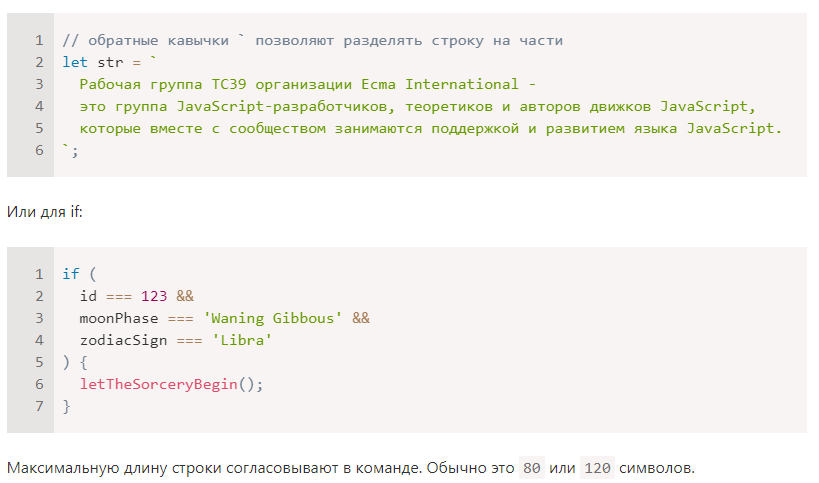Click the 'Libra' string literal
This screenshot has width=819, height=483.
pos(242,340)
